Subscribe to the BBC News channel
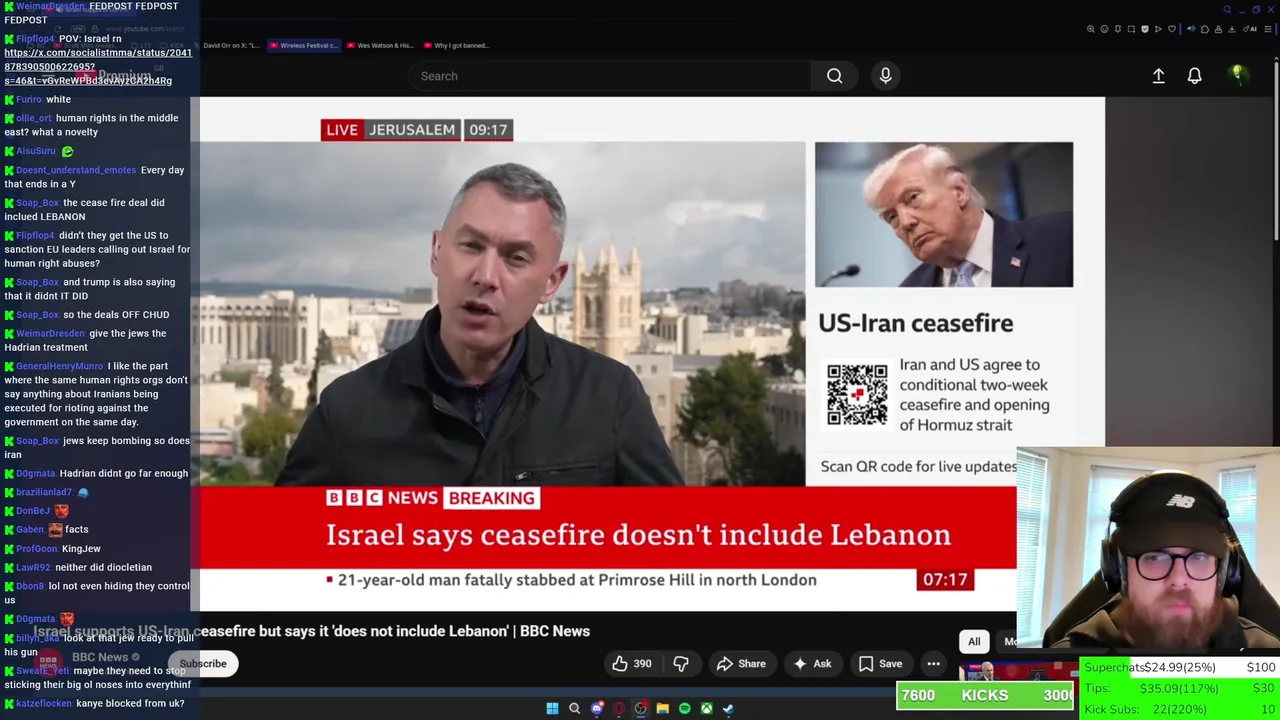The image size is (1280, 720). coord(203,663)
